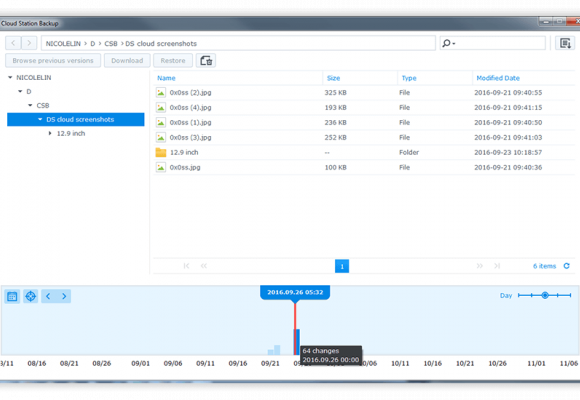
Task: Click image icon of 0x0ss (2).jpg
Action: pos(161,93)
